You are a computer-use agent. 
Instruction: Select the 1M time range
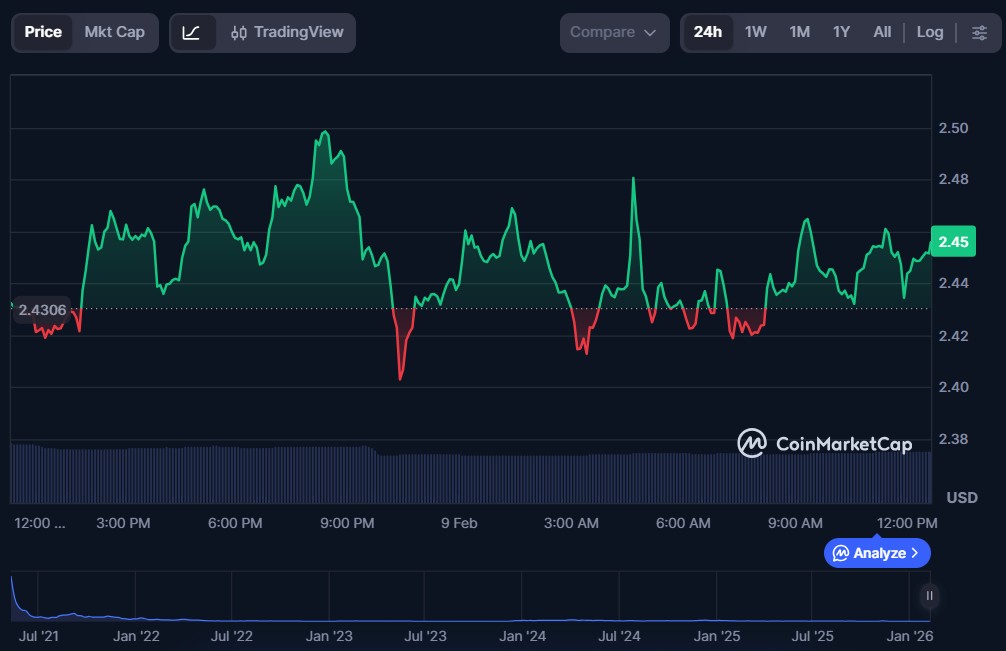point(799,32)
